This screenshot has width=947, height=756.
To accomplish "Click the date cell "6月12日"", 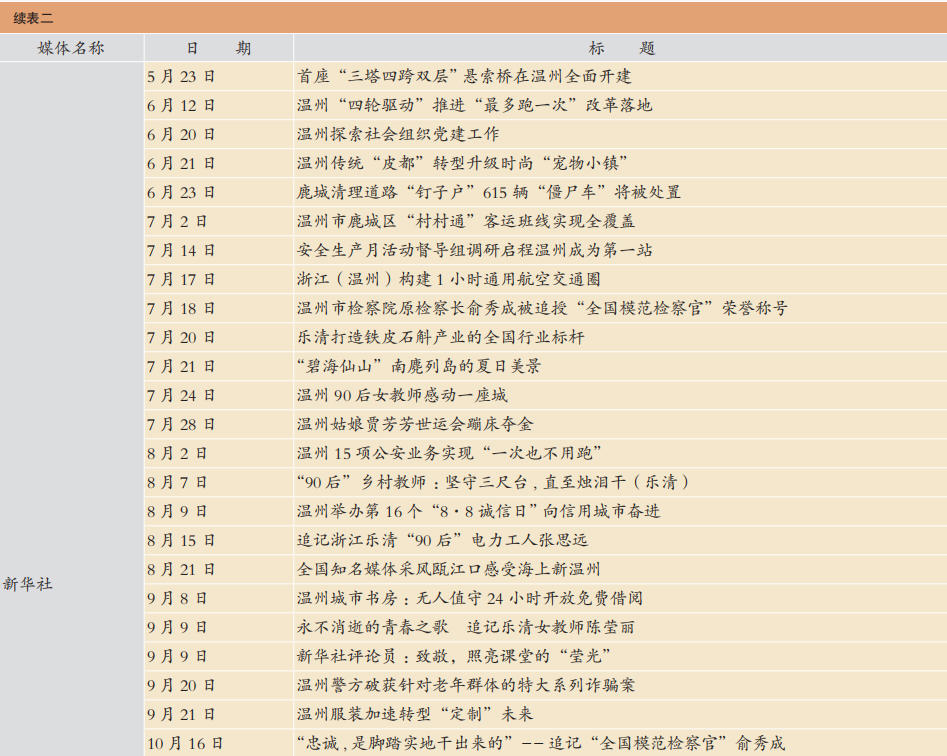I will pos(181,106).
